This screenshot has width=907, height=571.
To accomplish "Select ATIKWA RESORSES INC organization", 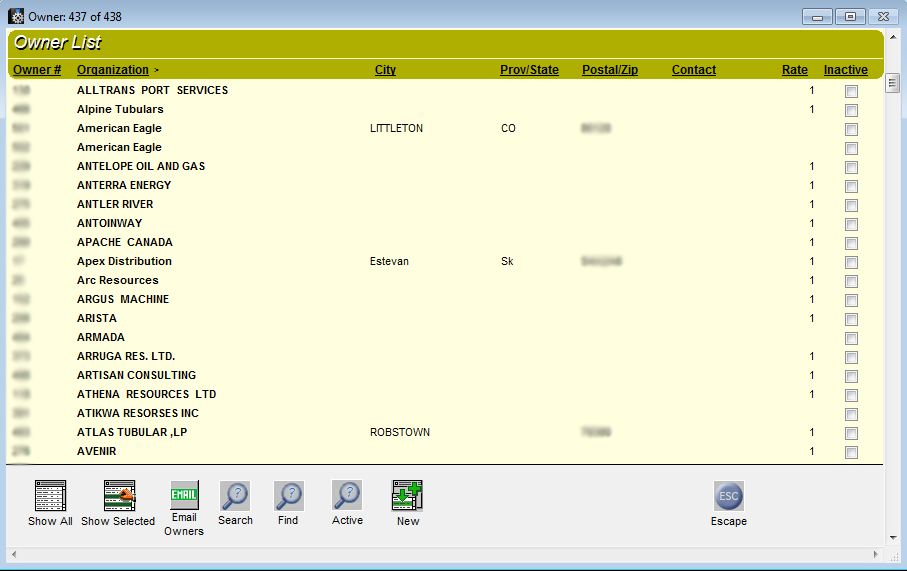I will pos(138,414).
